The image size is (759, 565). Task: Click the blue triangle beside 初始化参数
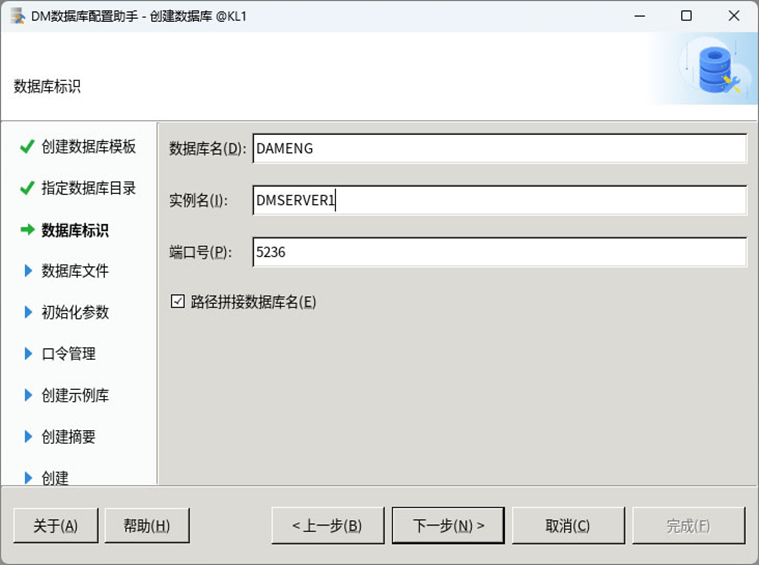pos(28,312)
